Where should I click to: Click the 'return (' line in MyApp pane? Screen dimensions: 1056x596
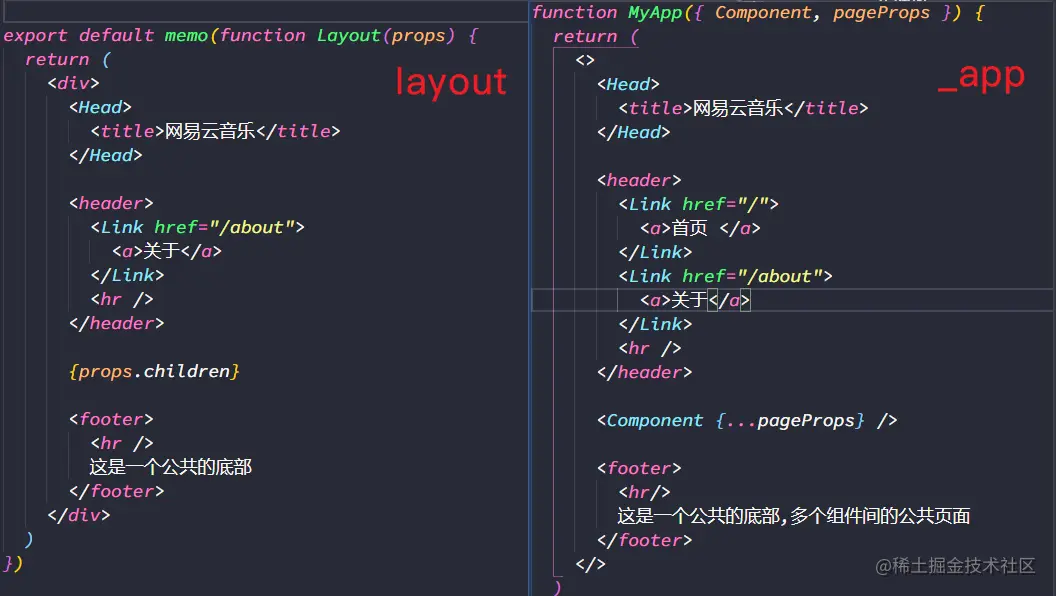(x=595, y=36)
